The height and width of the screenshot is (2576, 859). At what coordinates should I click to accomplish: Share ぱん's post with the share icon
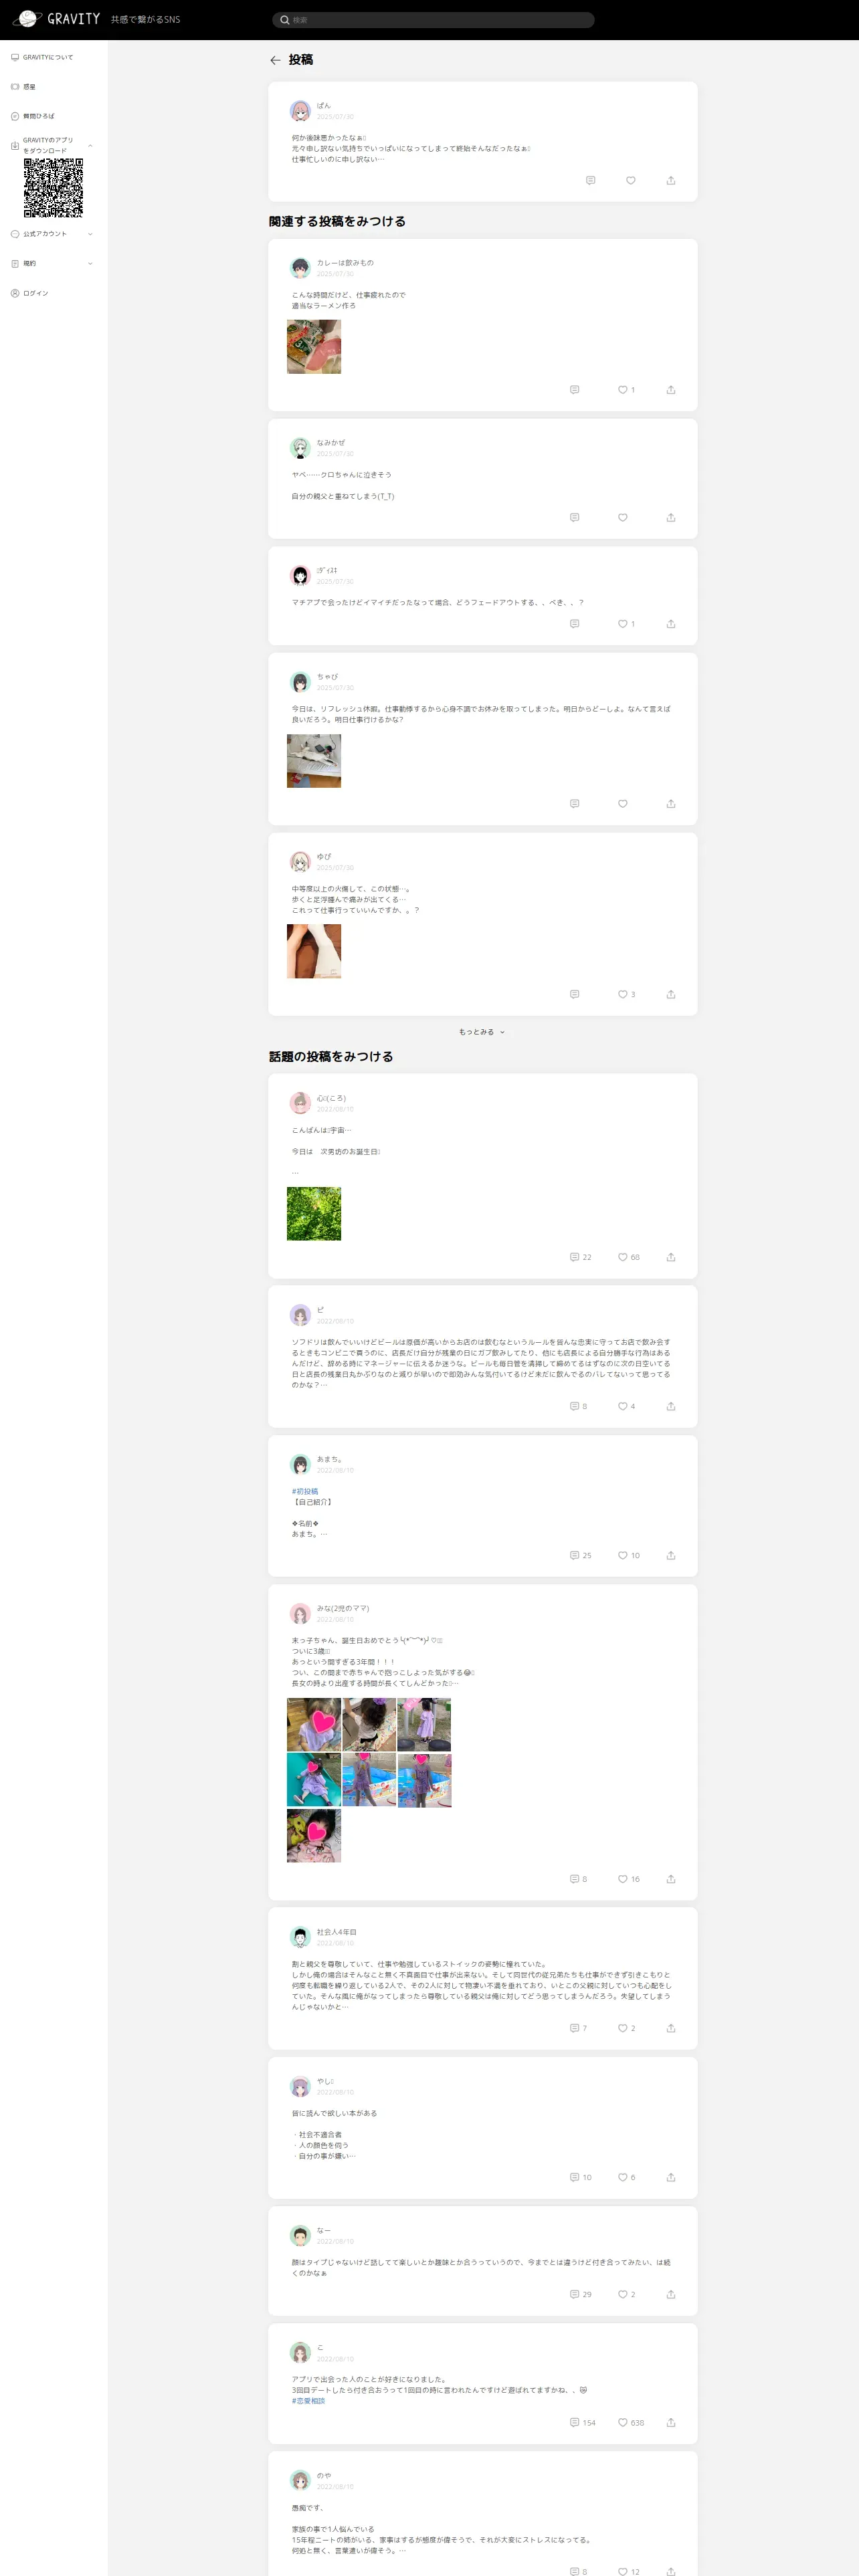pos(671,181)
